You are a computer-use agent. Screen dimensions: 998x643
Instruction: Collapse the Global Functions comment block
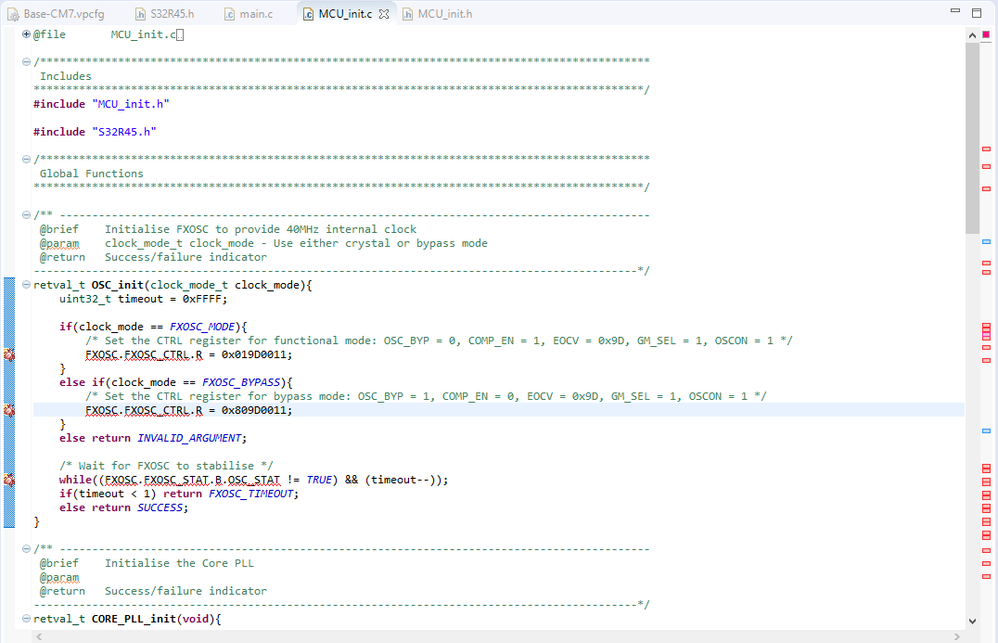click(x=26, y=159)
